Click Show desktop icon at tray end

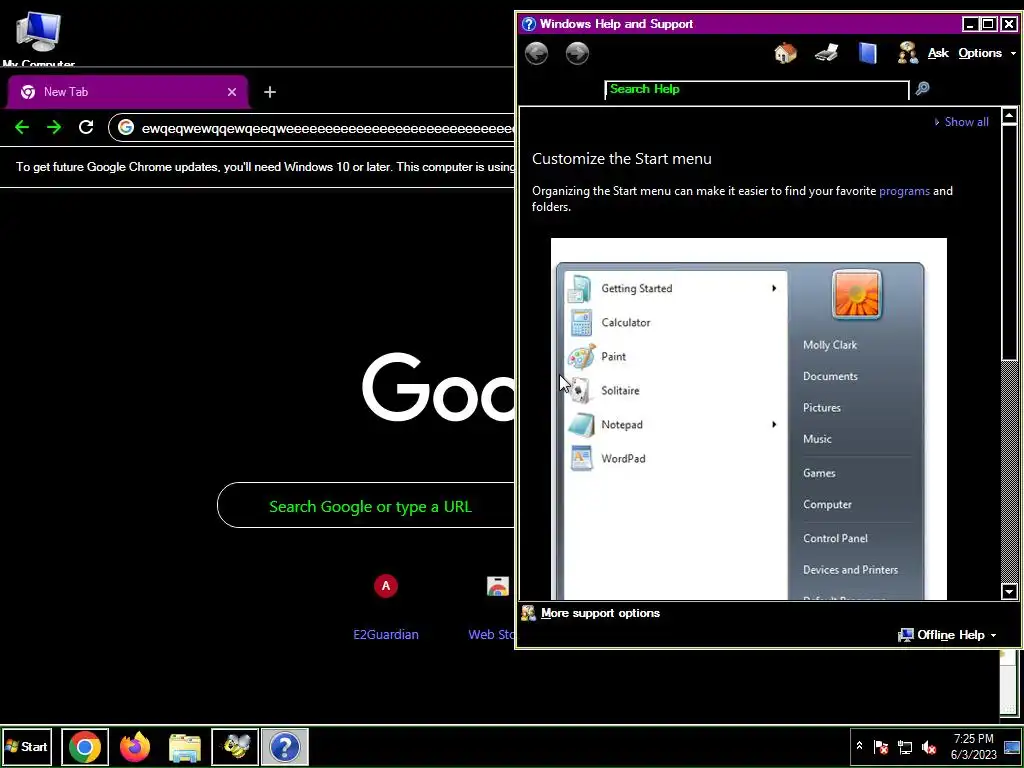coord(1012,746)
